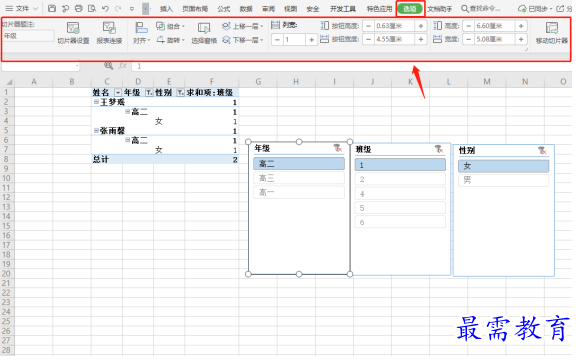Clear filter on the 年级 slicer
The height and width of the screenshot is (360, 578).
338,148
